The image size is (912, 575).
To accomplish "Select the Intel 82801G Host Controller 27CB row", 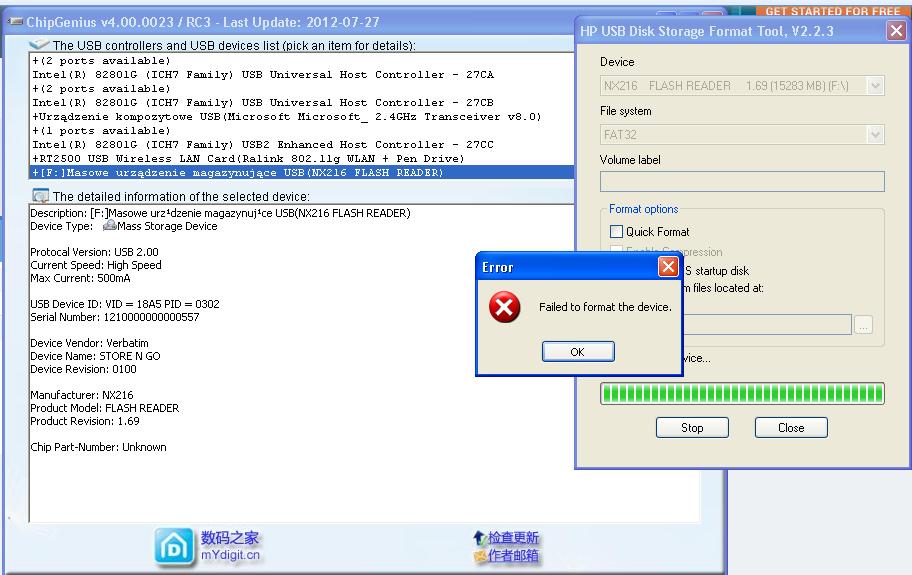I will pyautogui.click(x=301, y=102).
